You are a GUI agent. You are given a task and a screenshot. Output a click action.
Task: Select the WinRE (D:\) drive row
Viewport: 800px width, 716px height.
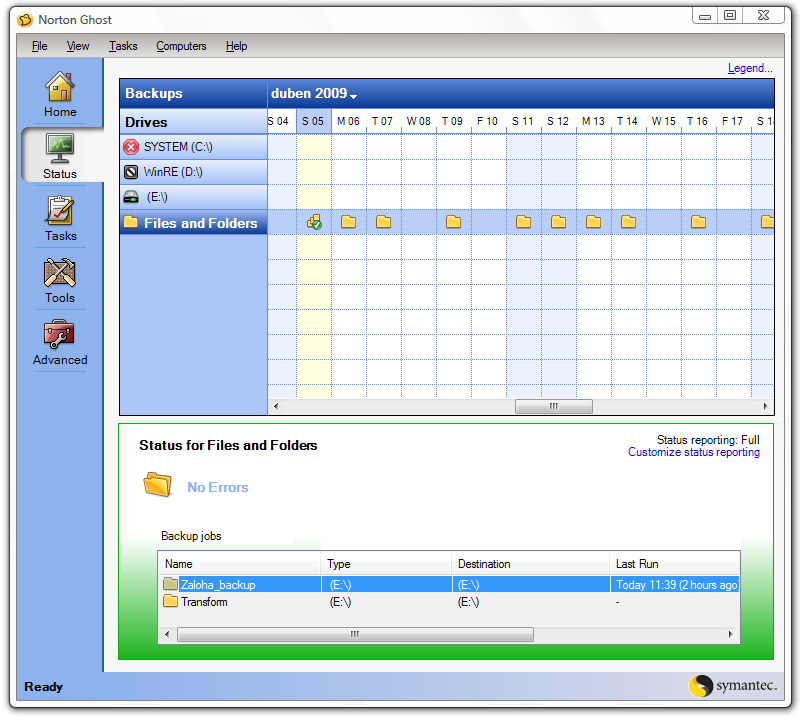(193, 172)
